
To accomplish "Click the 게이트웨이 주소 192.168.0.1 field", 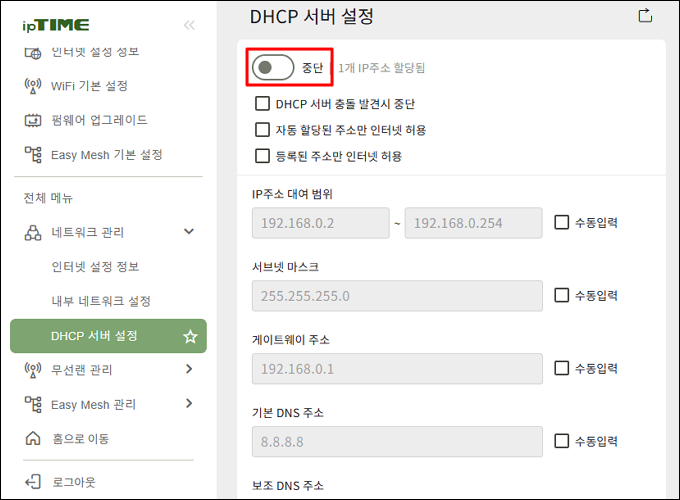I will point(397,369).
